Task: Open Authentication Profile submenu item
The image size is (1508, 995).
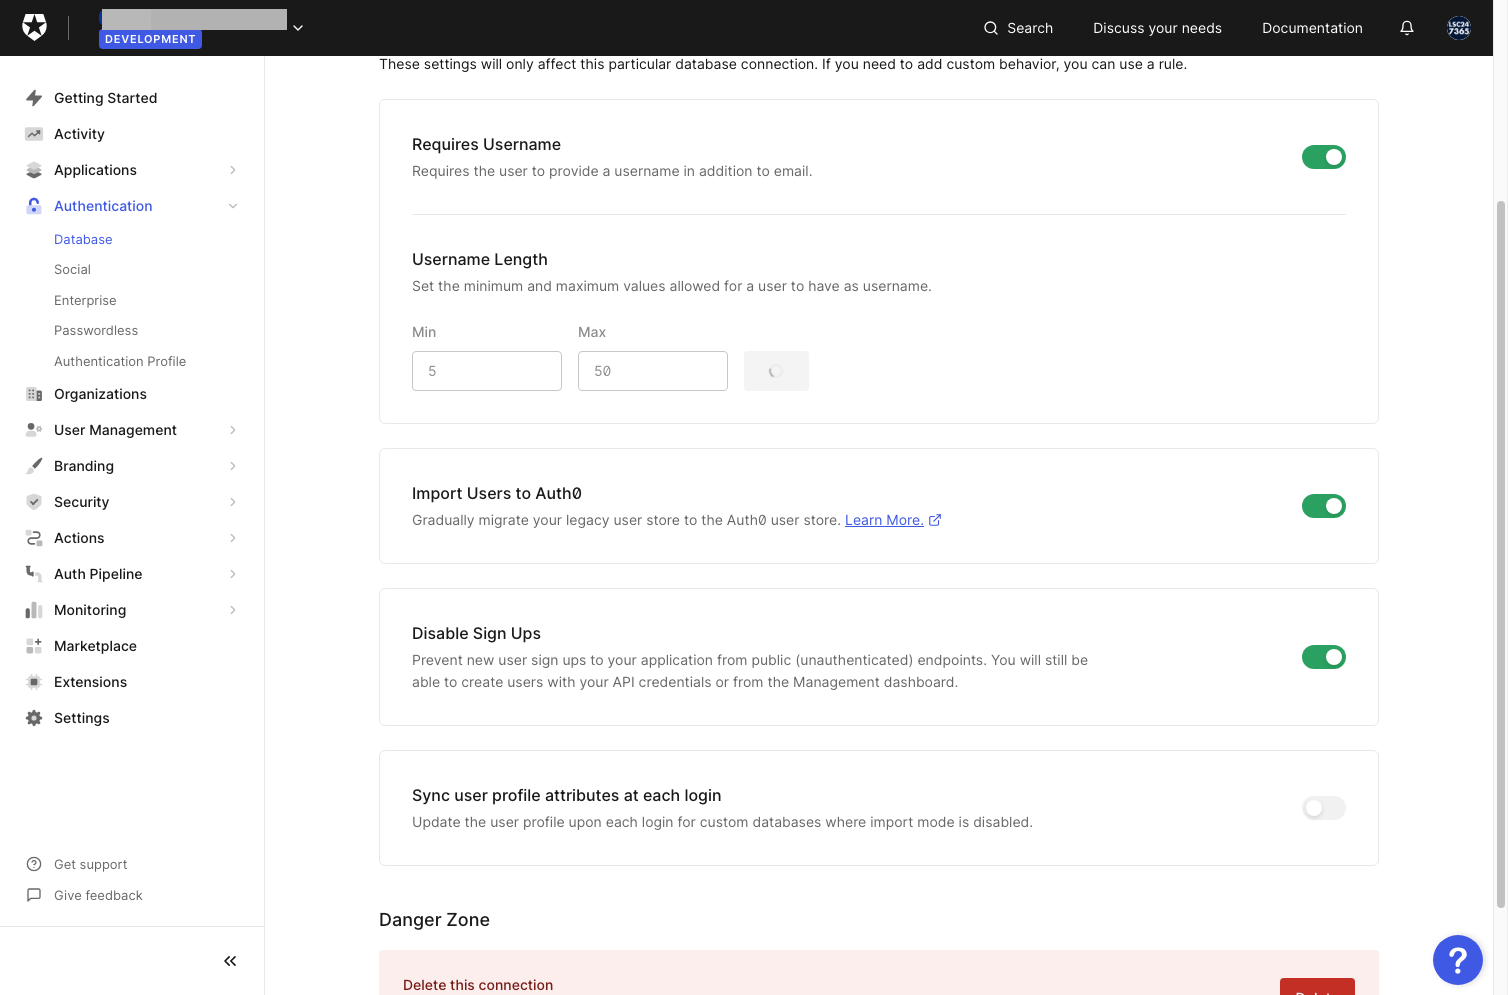Action: 120,362
